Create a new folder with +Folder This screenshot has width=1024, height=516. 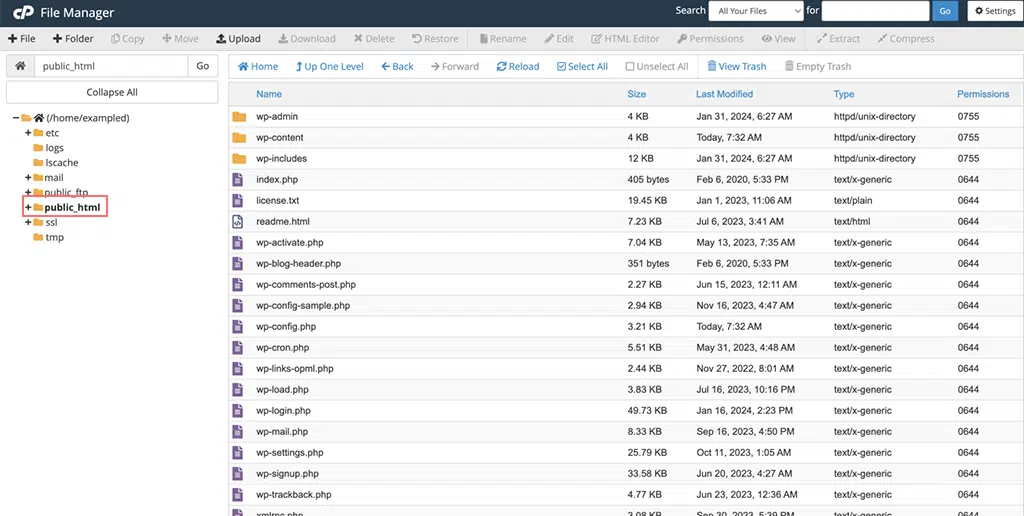[72, 39]
